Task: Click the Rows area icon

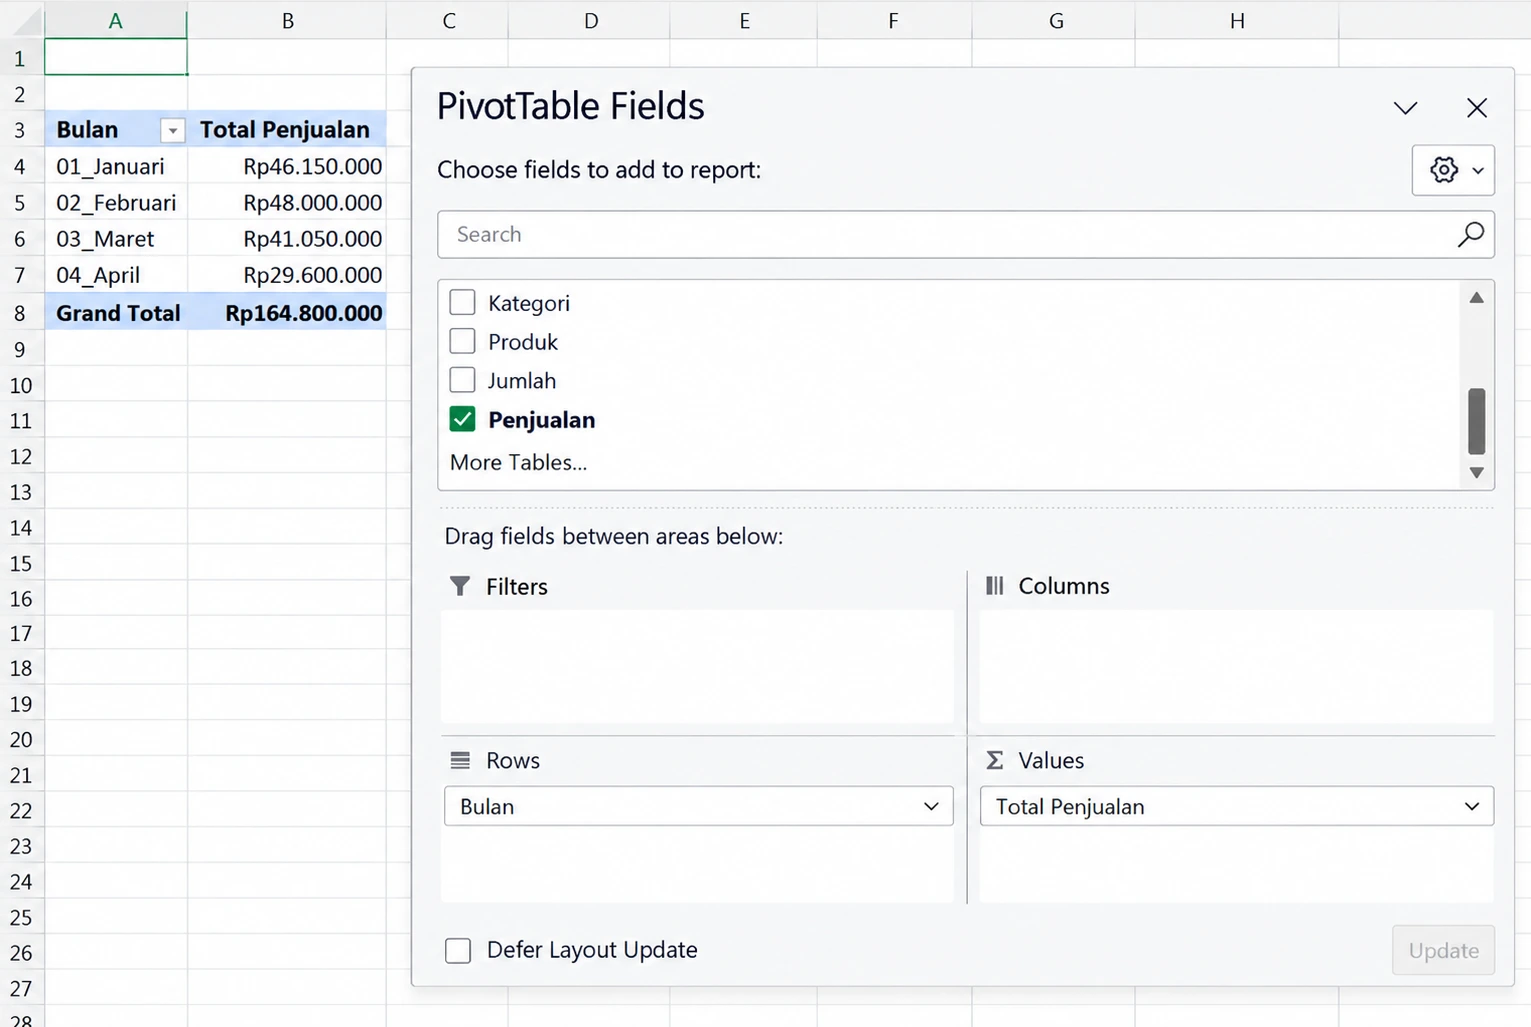Action: coord(460,760)
